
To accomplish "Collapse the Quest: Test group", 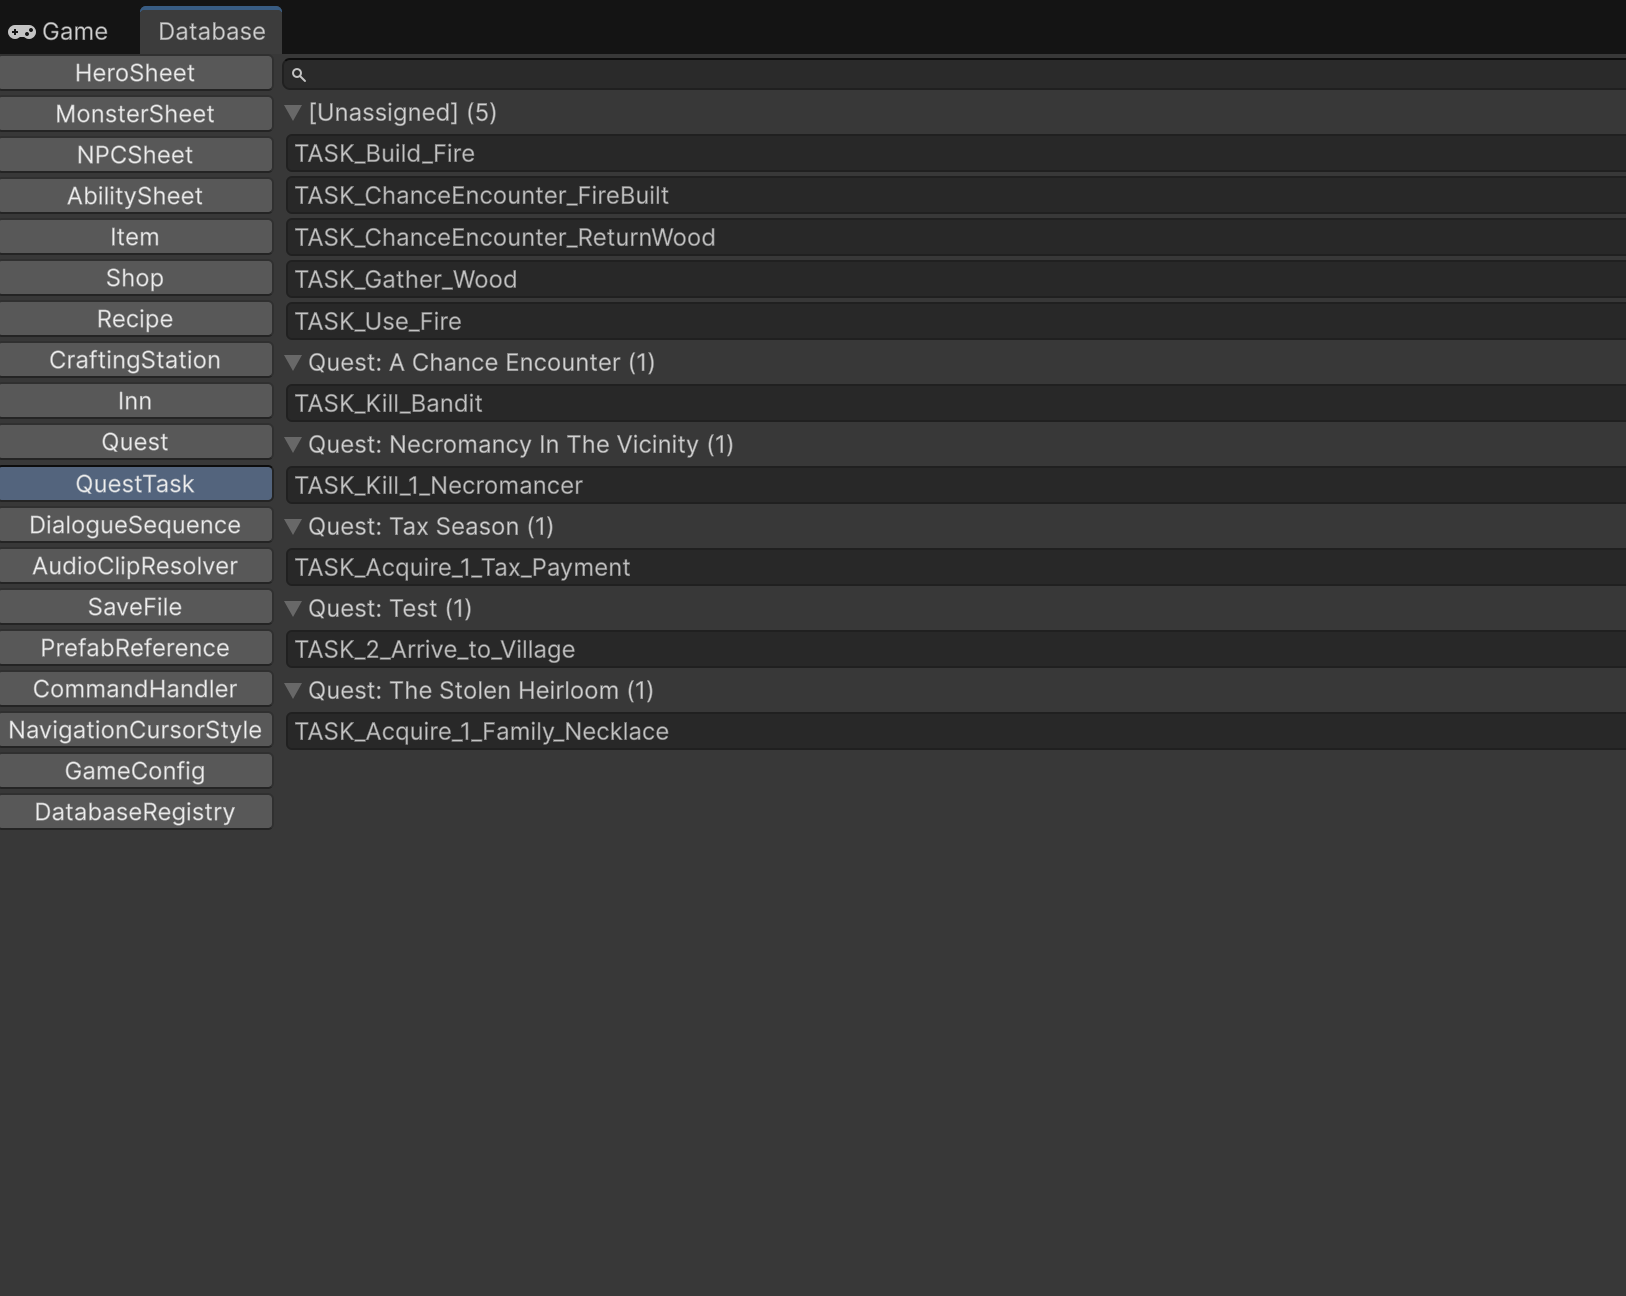I will pyautogui.click(x=293, y=609).
